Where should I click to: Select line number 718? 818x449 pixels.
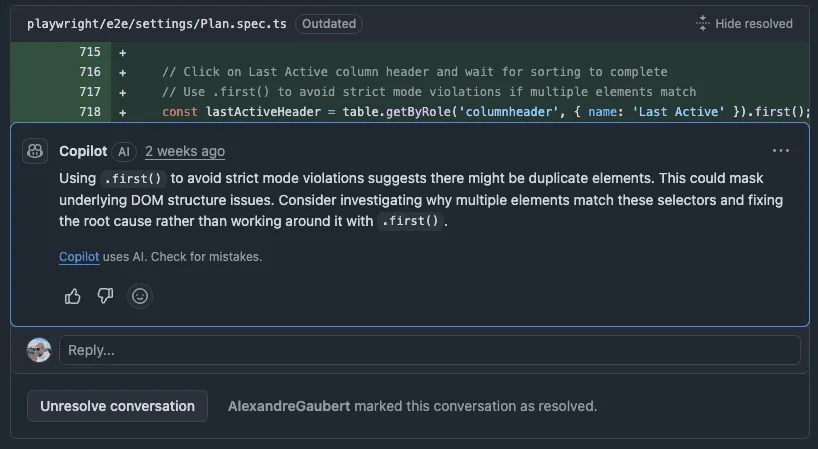click(x=89, y=112)
